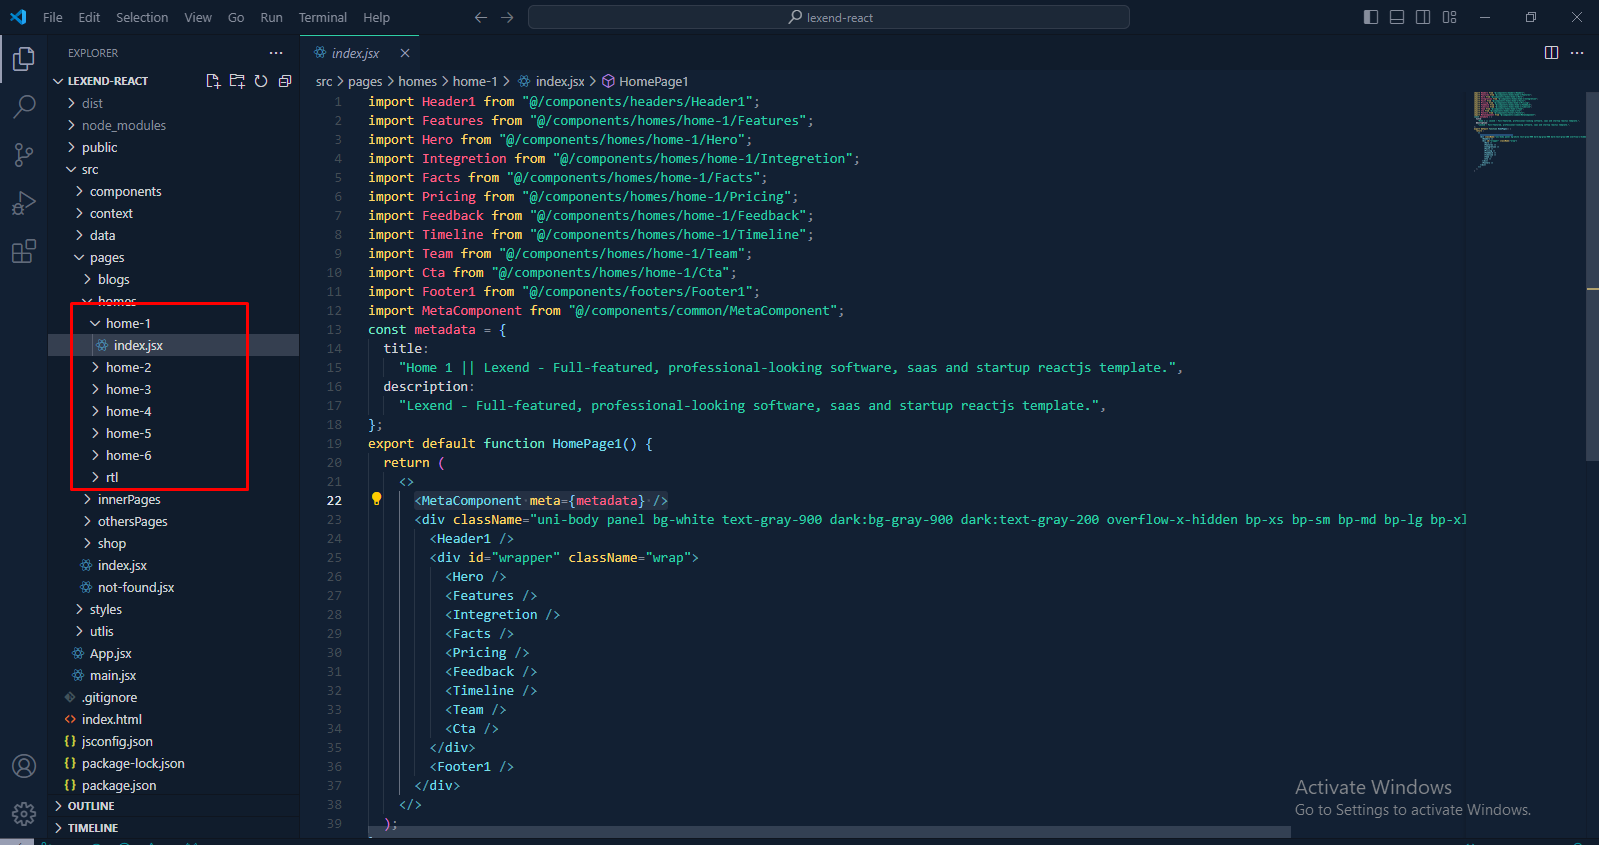This screenshot has width=1599, height=845.
Task: Open the Search view in activity bar
Action: (x=24, y=106)
